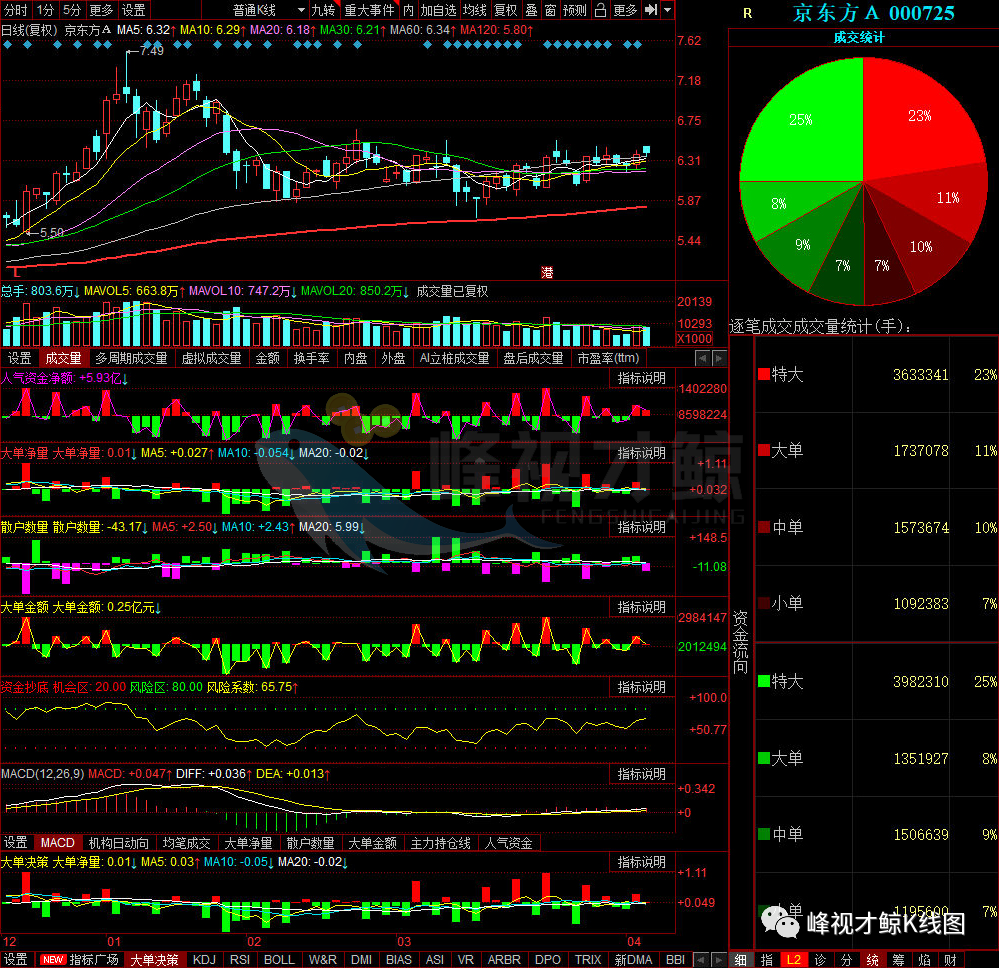Click 加自选 to add to watchlist

[438, 10]
